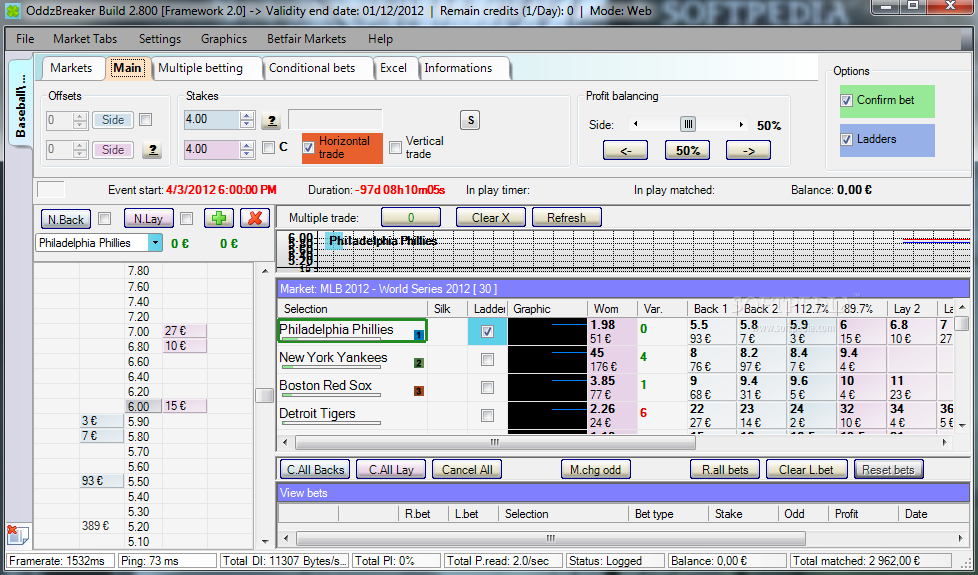
Task: Switch to the Markets tab
Action: (71, 68)
